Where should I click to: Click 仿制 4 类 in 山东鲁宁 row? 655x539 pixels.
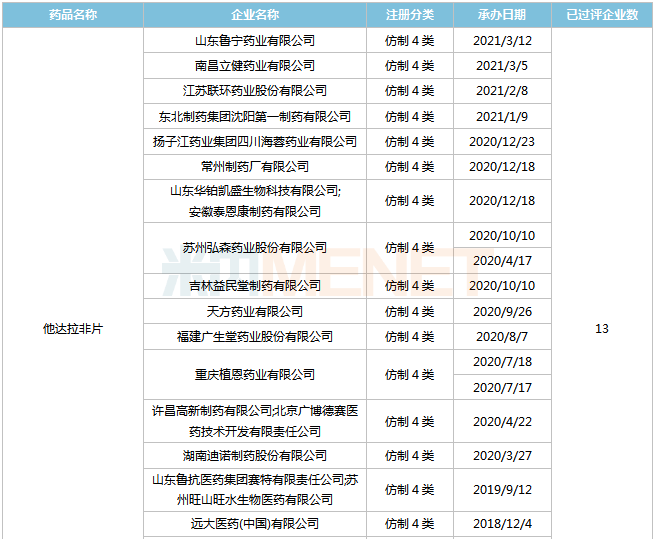tap(410, 41)
